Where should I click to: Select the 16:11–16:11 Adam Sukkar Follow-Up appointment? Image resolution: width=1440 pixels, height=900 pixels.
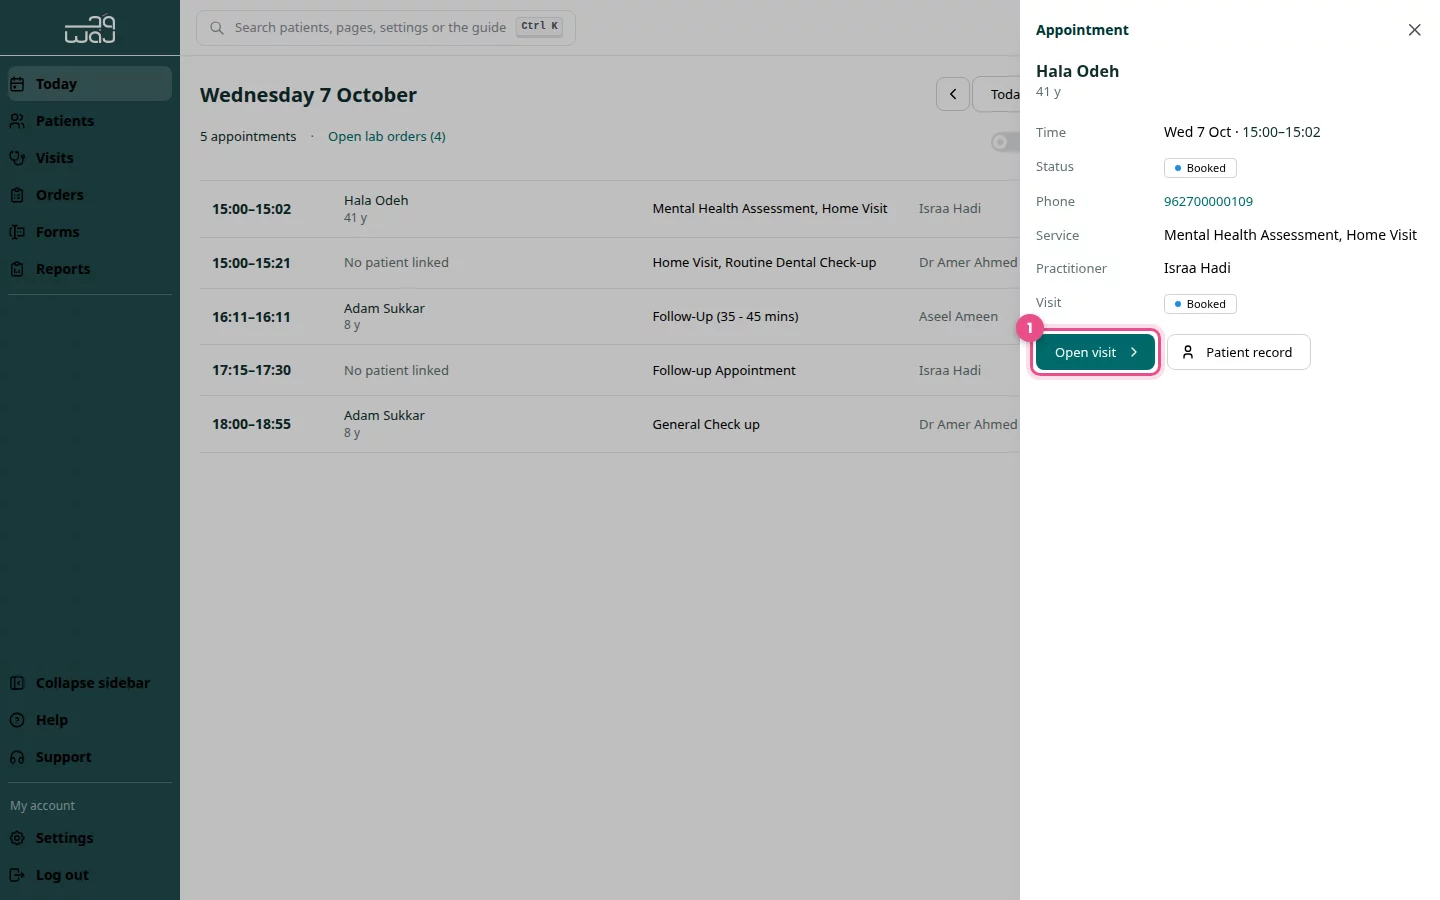[610, 317]
